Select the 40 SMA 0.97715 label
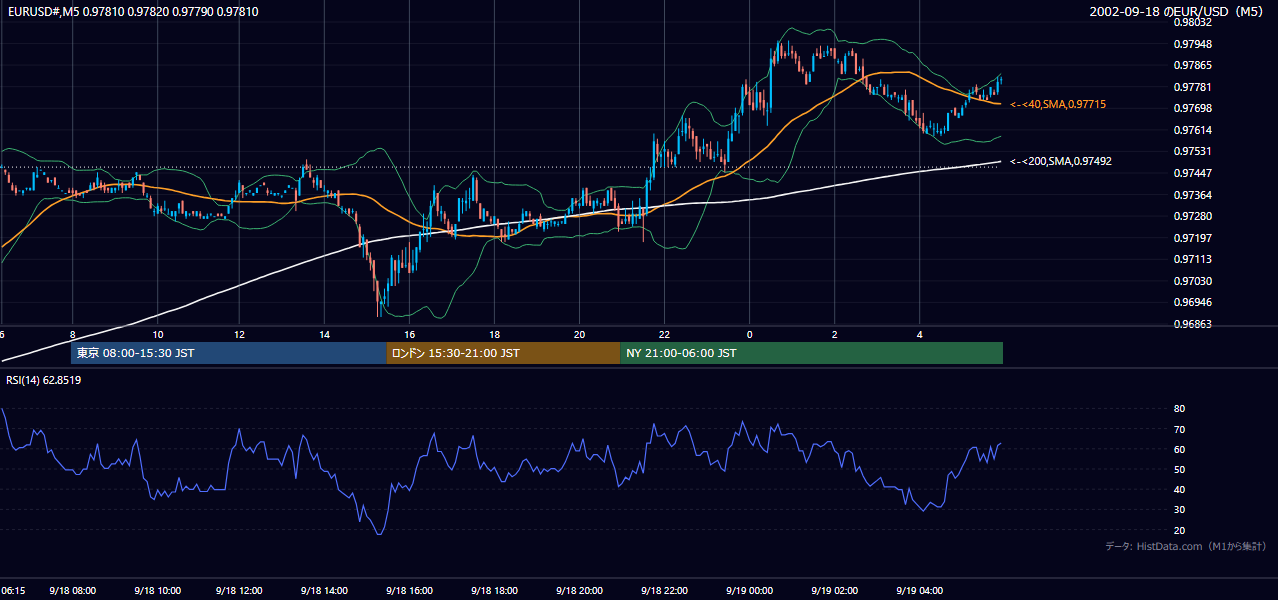Viewport: 1278px width, 600px height. point(1058,104)
